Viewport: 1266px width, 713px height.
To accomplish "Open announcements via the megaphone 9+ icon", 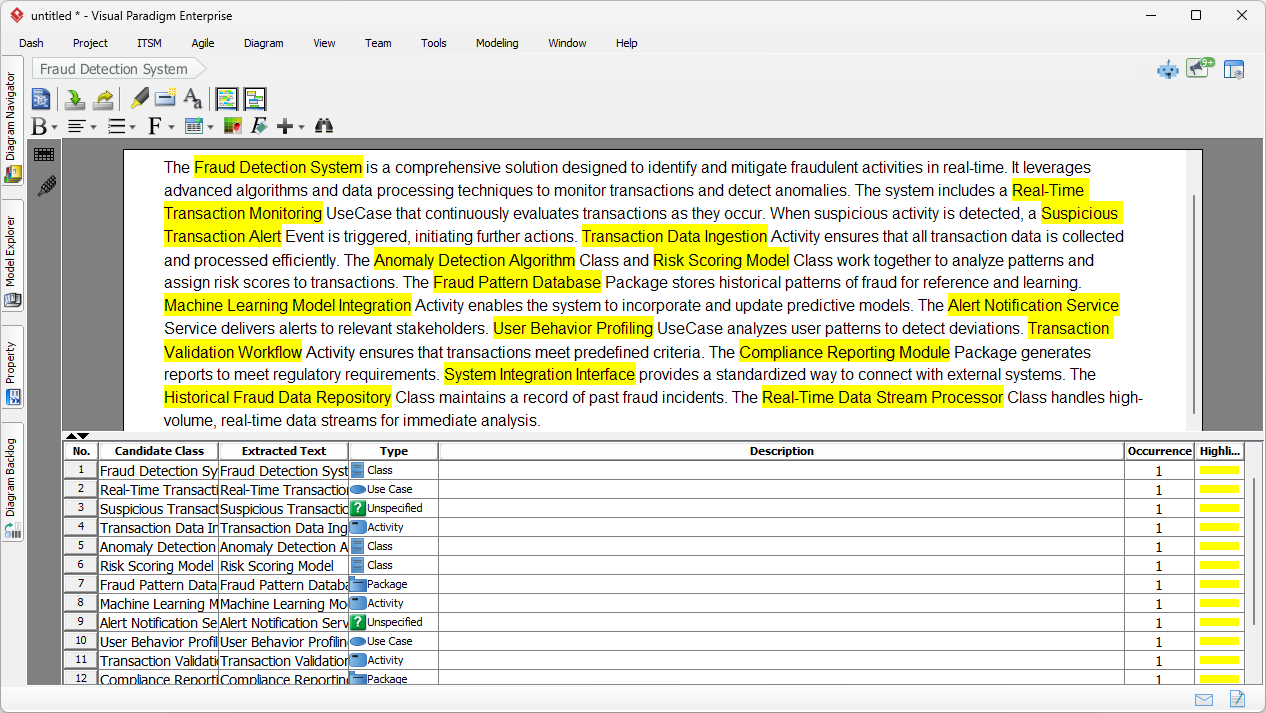I will 1197,68.
